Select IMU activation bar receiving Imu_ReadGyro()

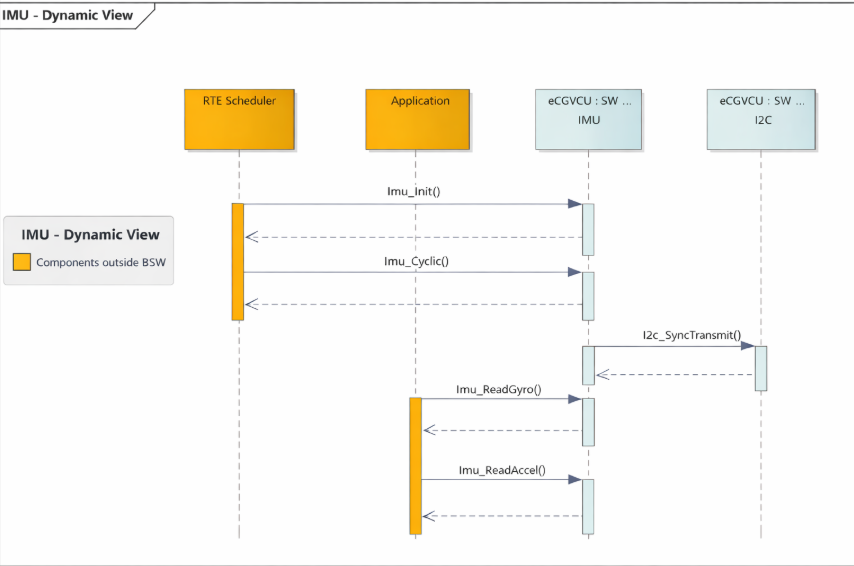(x=588, y=422)
